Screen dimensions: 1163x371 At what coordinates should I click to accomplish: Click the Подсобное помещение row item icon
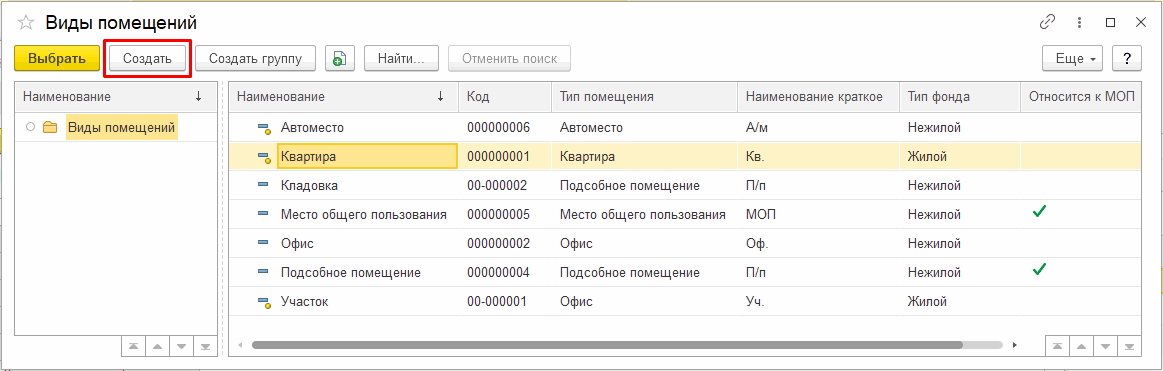pos(263,272)
